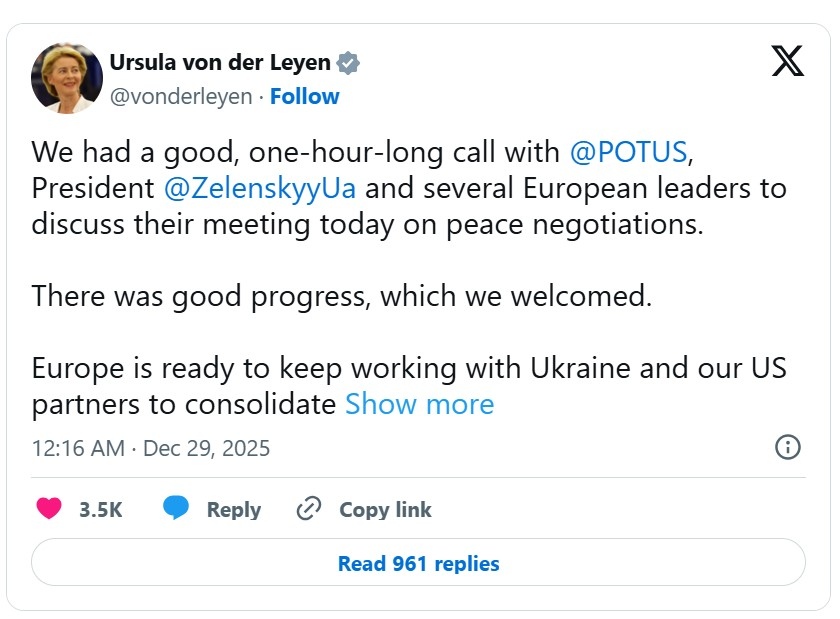840x619 pixels.
Task: Open the @POTUS mention
Action: pos(628,152)
